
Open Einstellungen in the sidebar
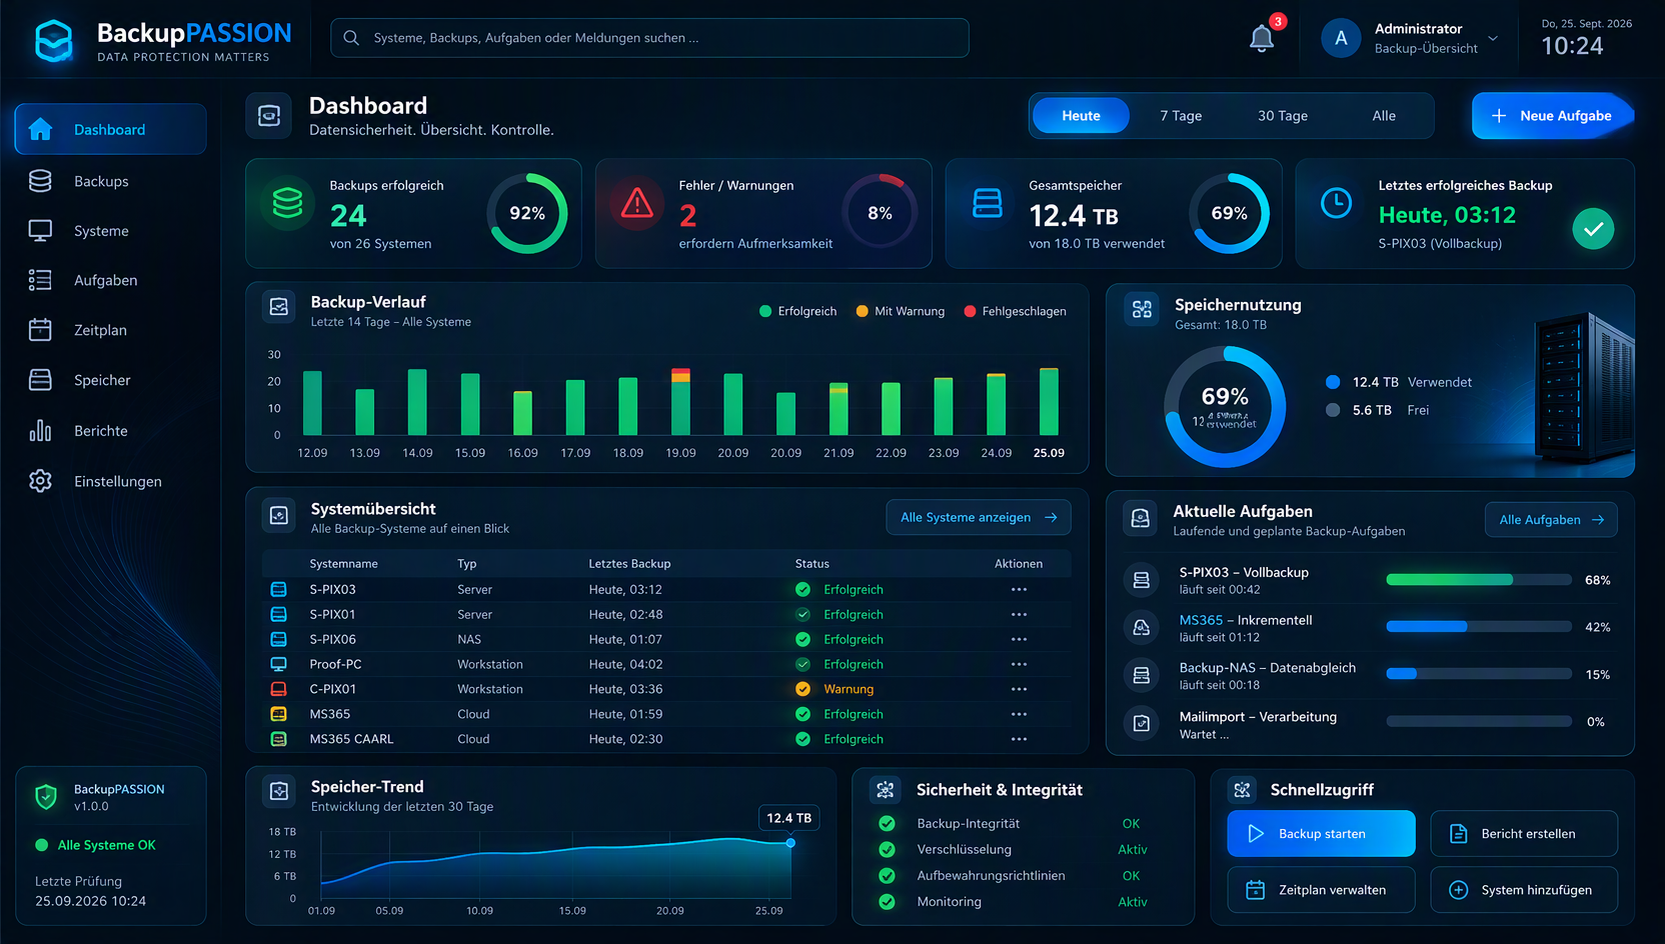[x=110, y=481]
